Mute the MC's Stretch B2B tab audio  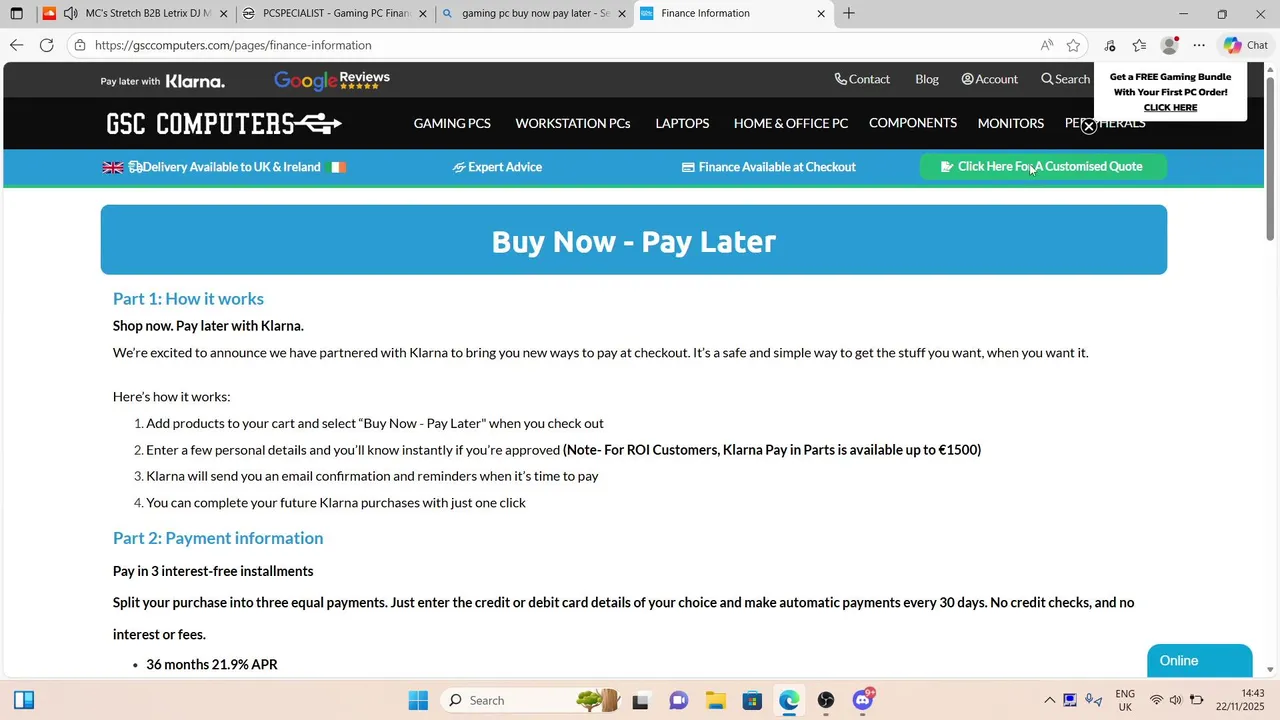(x=70, y=13)
